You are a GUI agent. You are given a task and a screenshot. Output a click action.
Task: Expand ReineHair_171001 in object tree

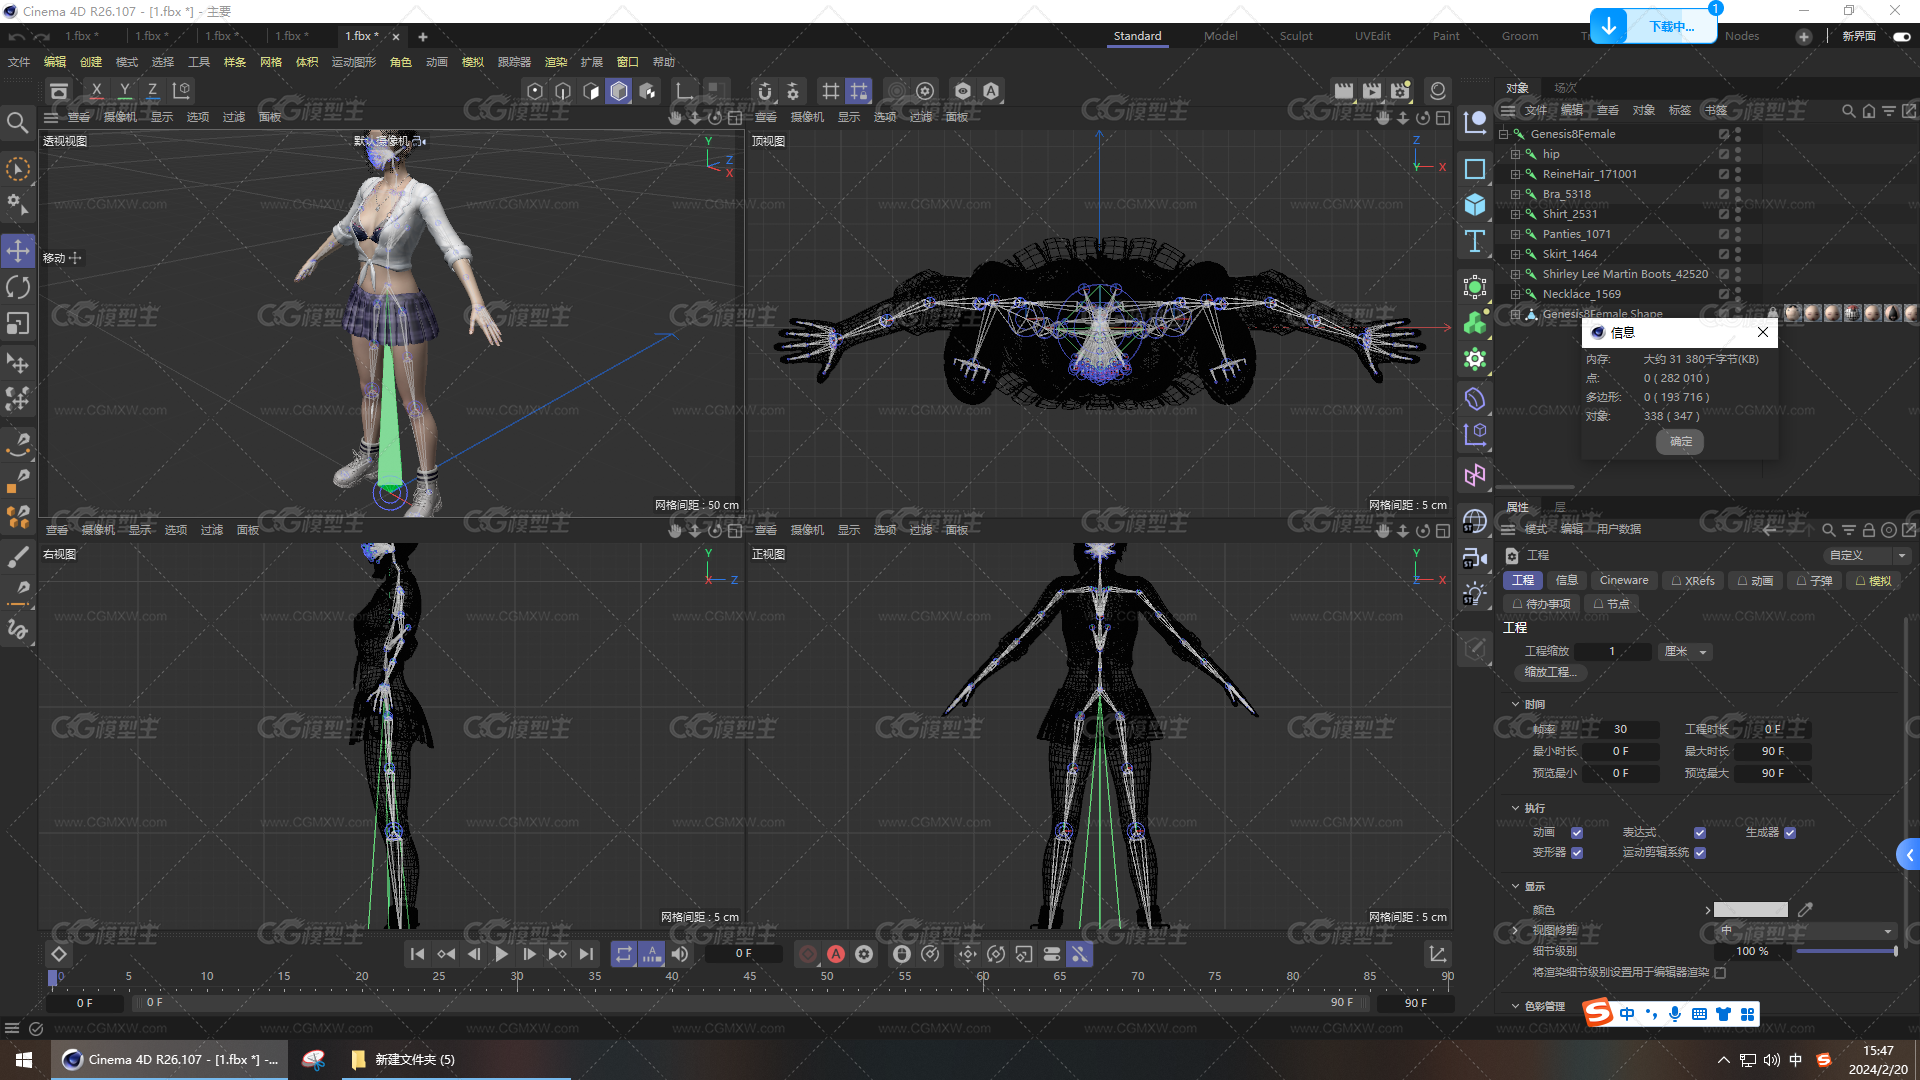click(1515, 174)
